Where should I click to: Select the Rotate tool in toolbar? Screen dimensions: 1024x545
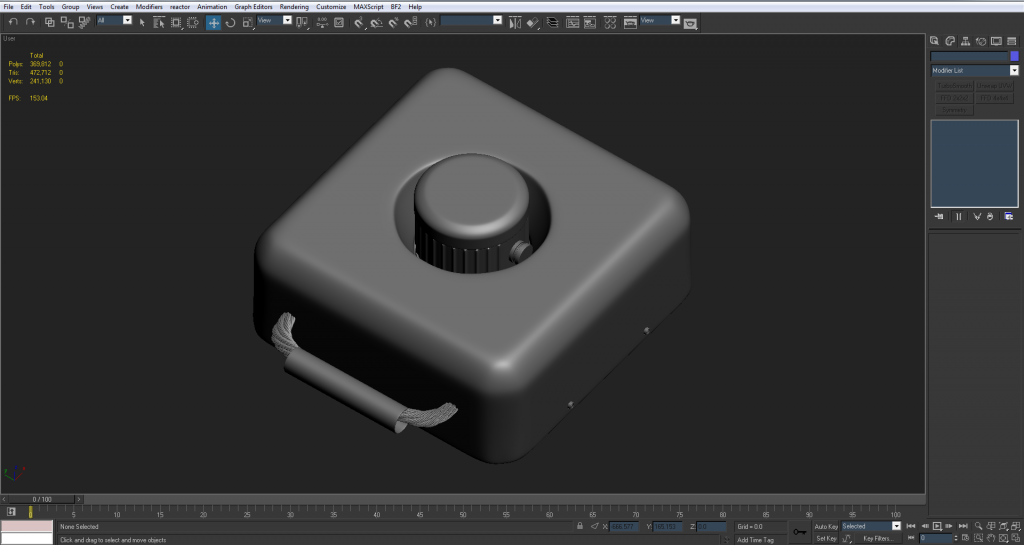230,21
